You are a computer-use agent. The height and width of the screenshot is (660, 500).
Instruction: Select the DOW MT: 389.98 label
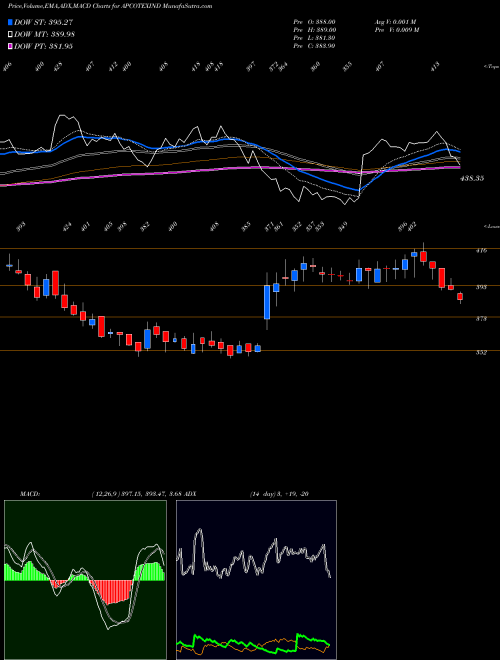[x=44, y=35]
